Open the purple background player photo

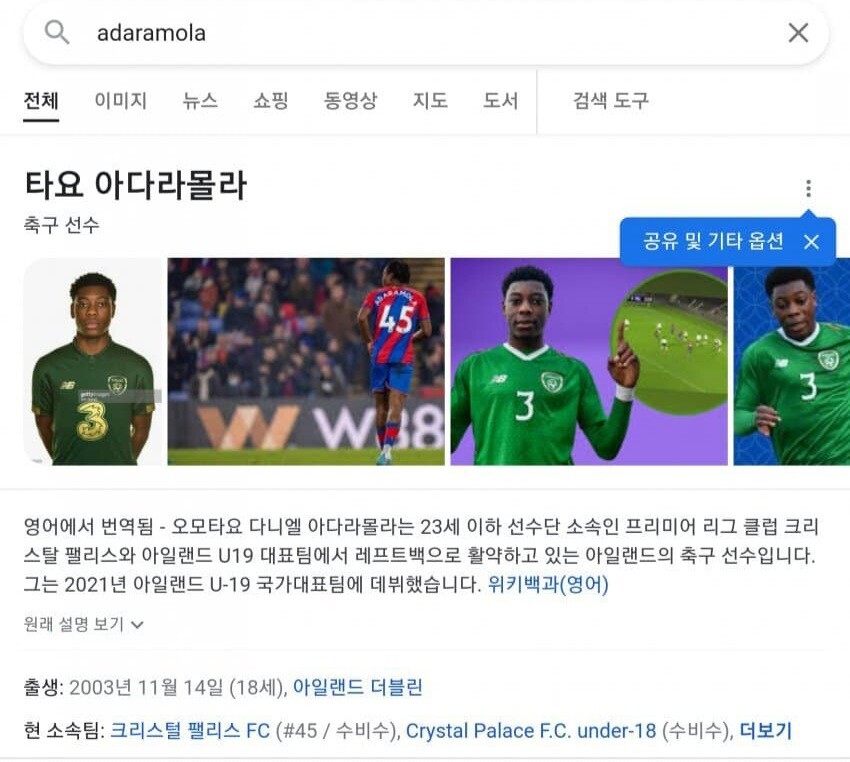(589, 361)
